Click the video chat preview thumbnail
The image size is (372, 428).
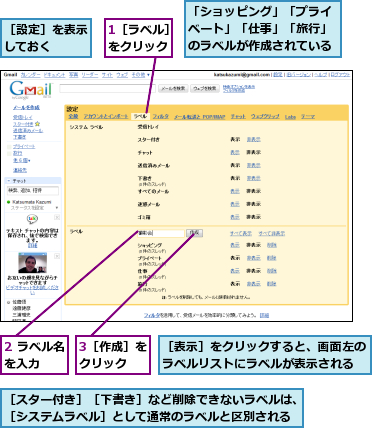point(32,263)
